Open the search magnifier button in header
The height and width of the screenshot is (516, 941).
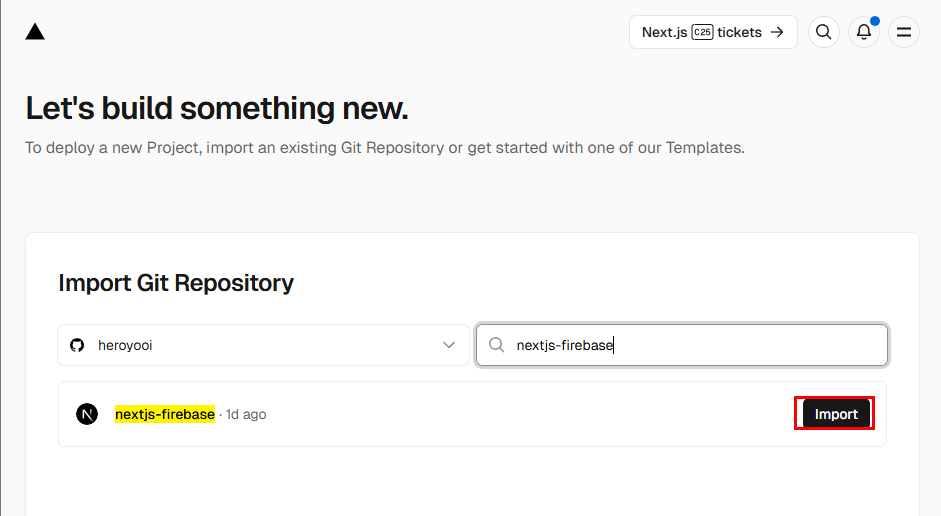click(x=823, y=32)
